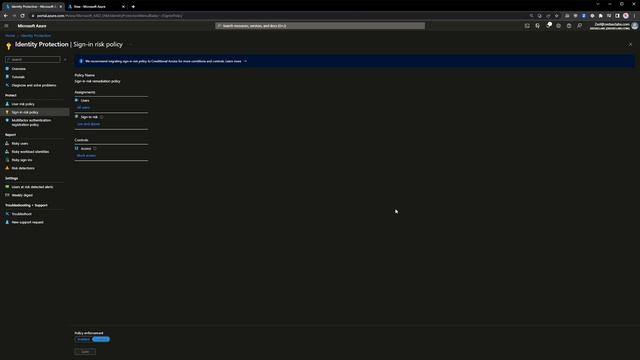Image resolution: width=640 pixels, height=360 pixels.
Task: Click the Microsoft Azure home label
Action: (32, 26)
